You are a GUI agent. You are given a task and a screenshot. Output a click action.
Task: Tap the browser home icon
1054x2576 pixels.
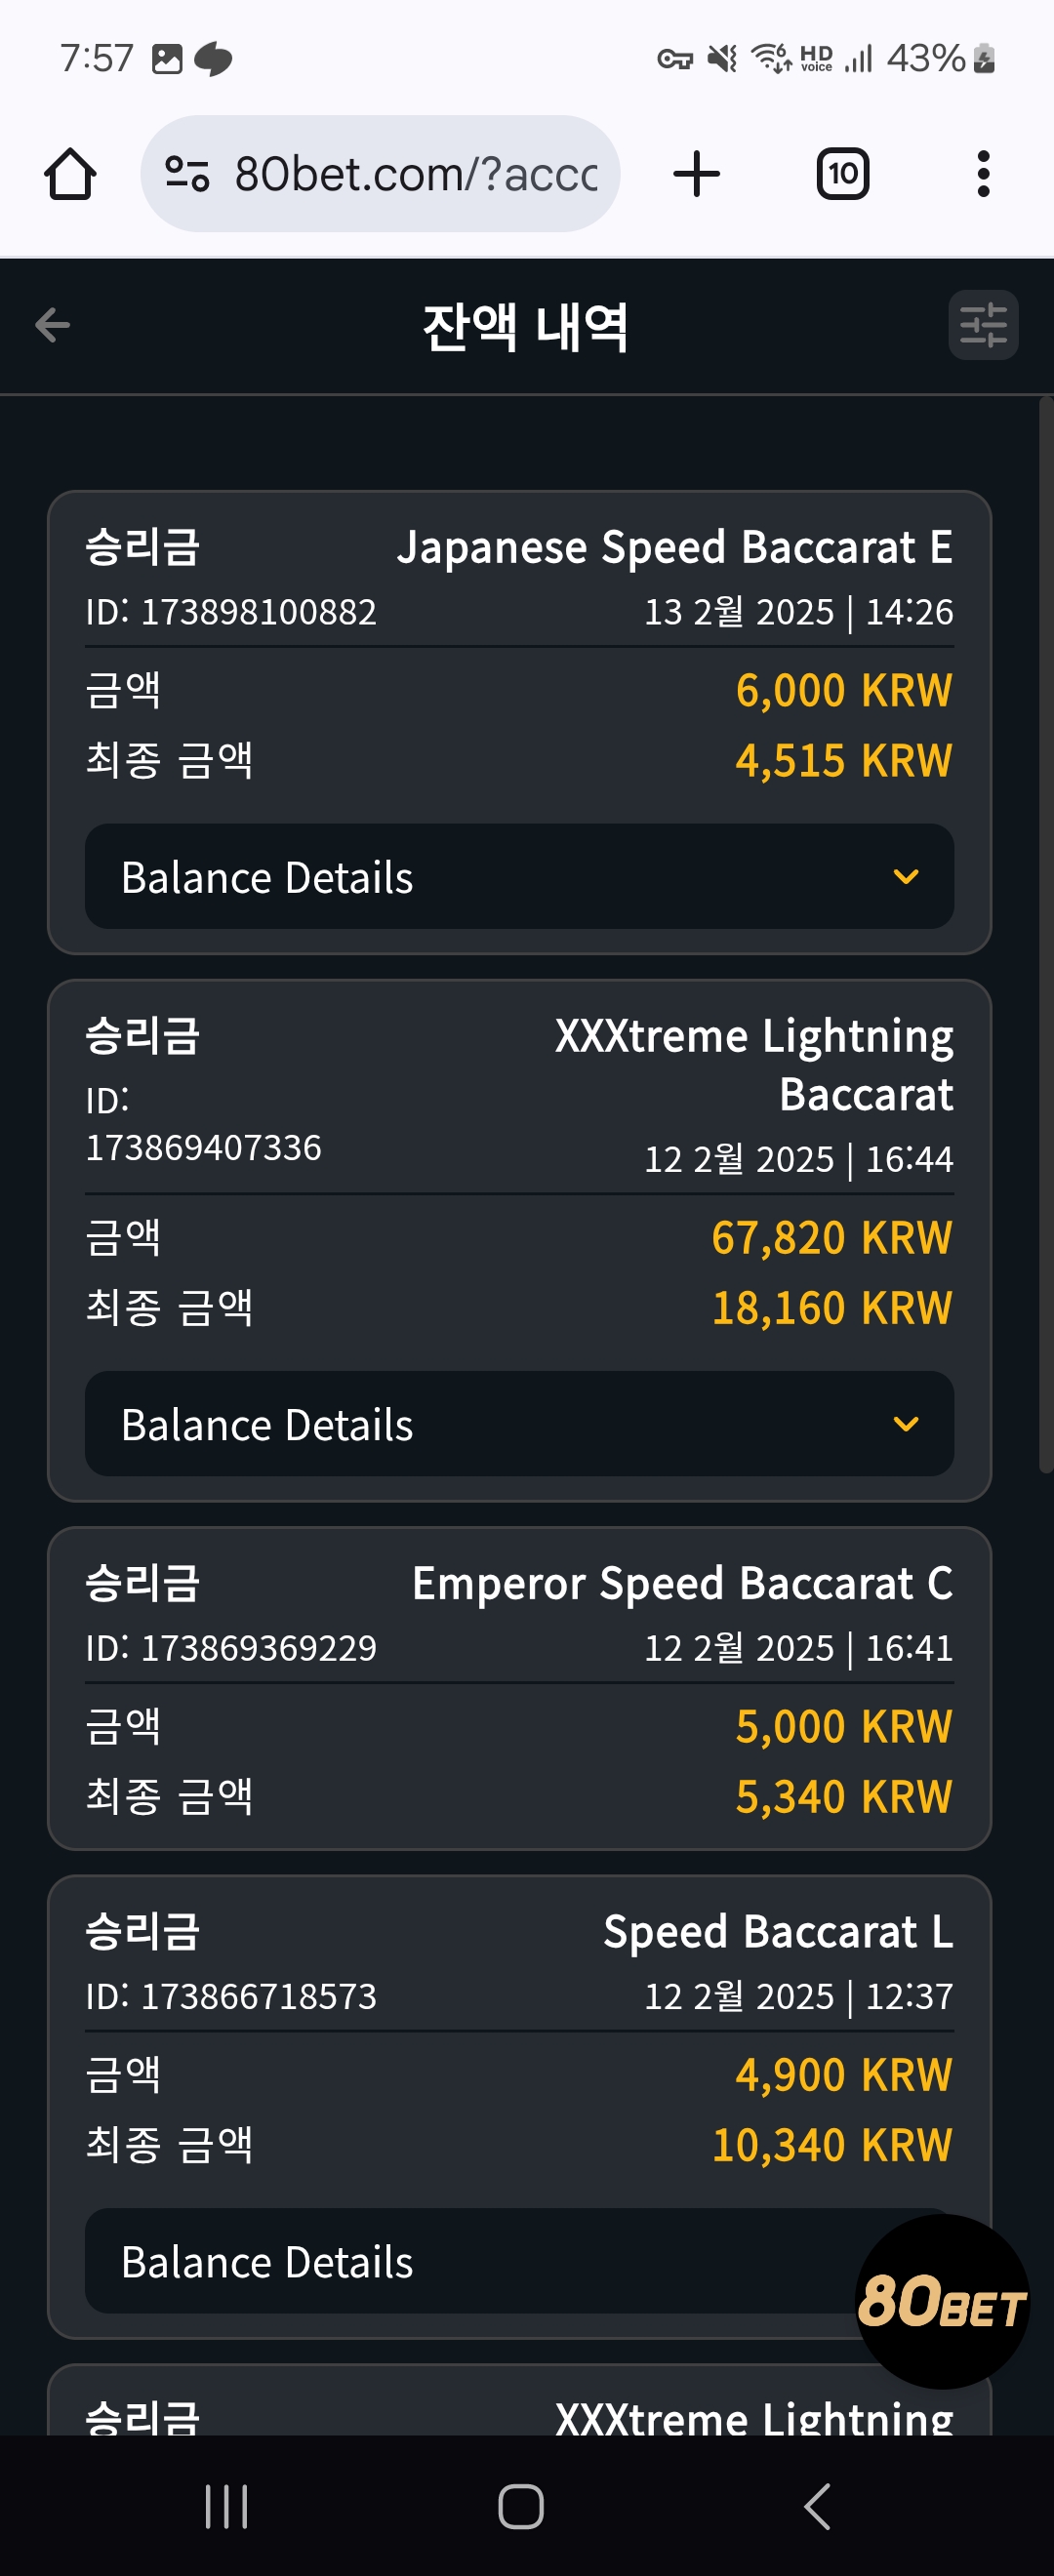click(x=70, y=174)
